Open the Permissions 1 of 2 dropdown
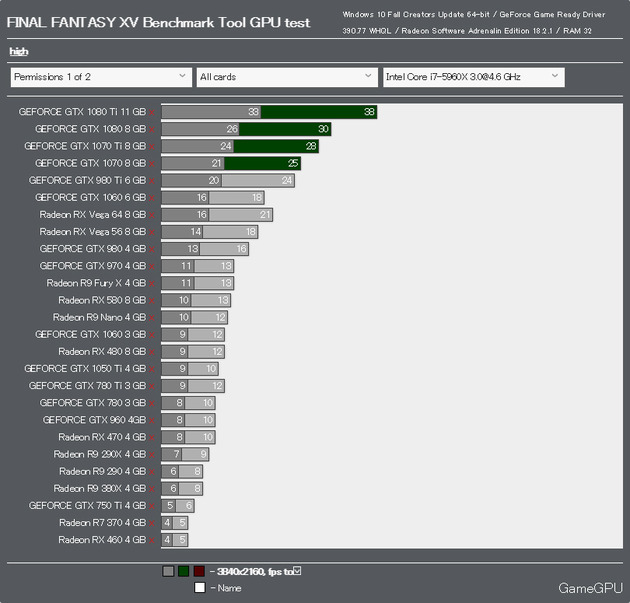Viewport: 630px width, 603px height. (x=101, y=77)
